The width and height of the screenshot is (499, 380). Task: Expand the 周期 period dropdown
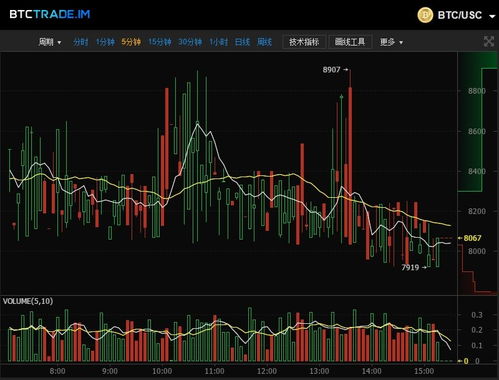click(x=50, y=42)
